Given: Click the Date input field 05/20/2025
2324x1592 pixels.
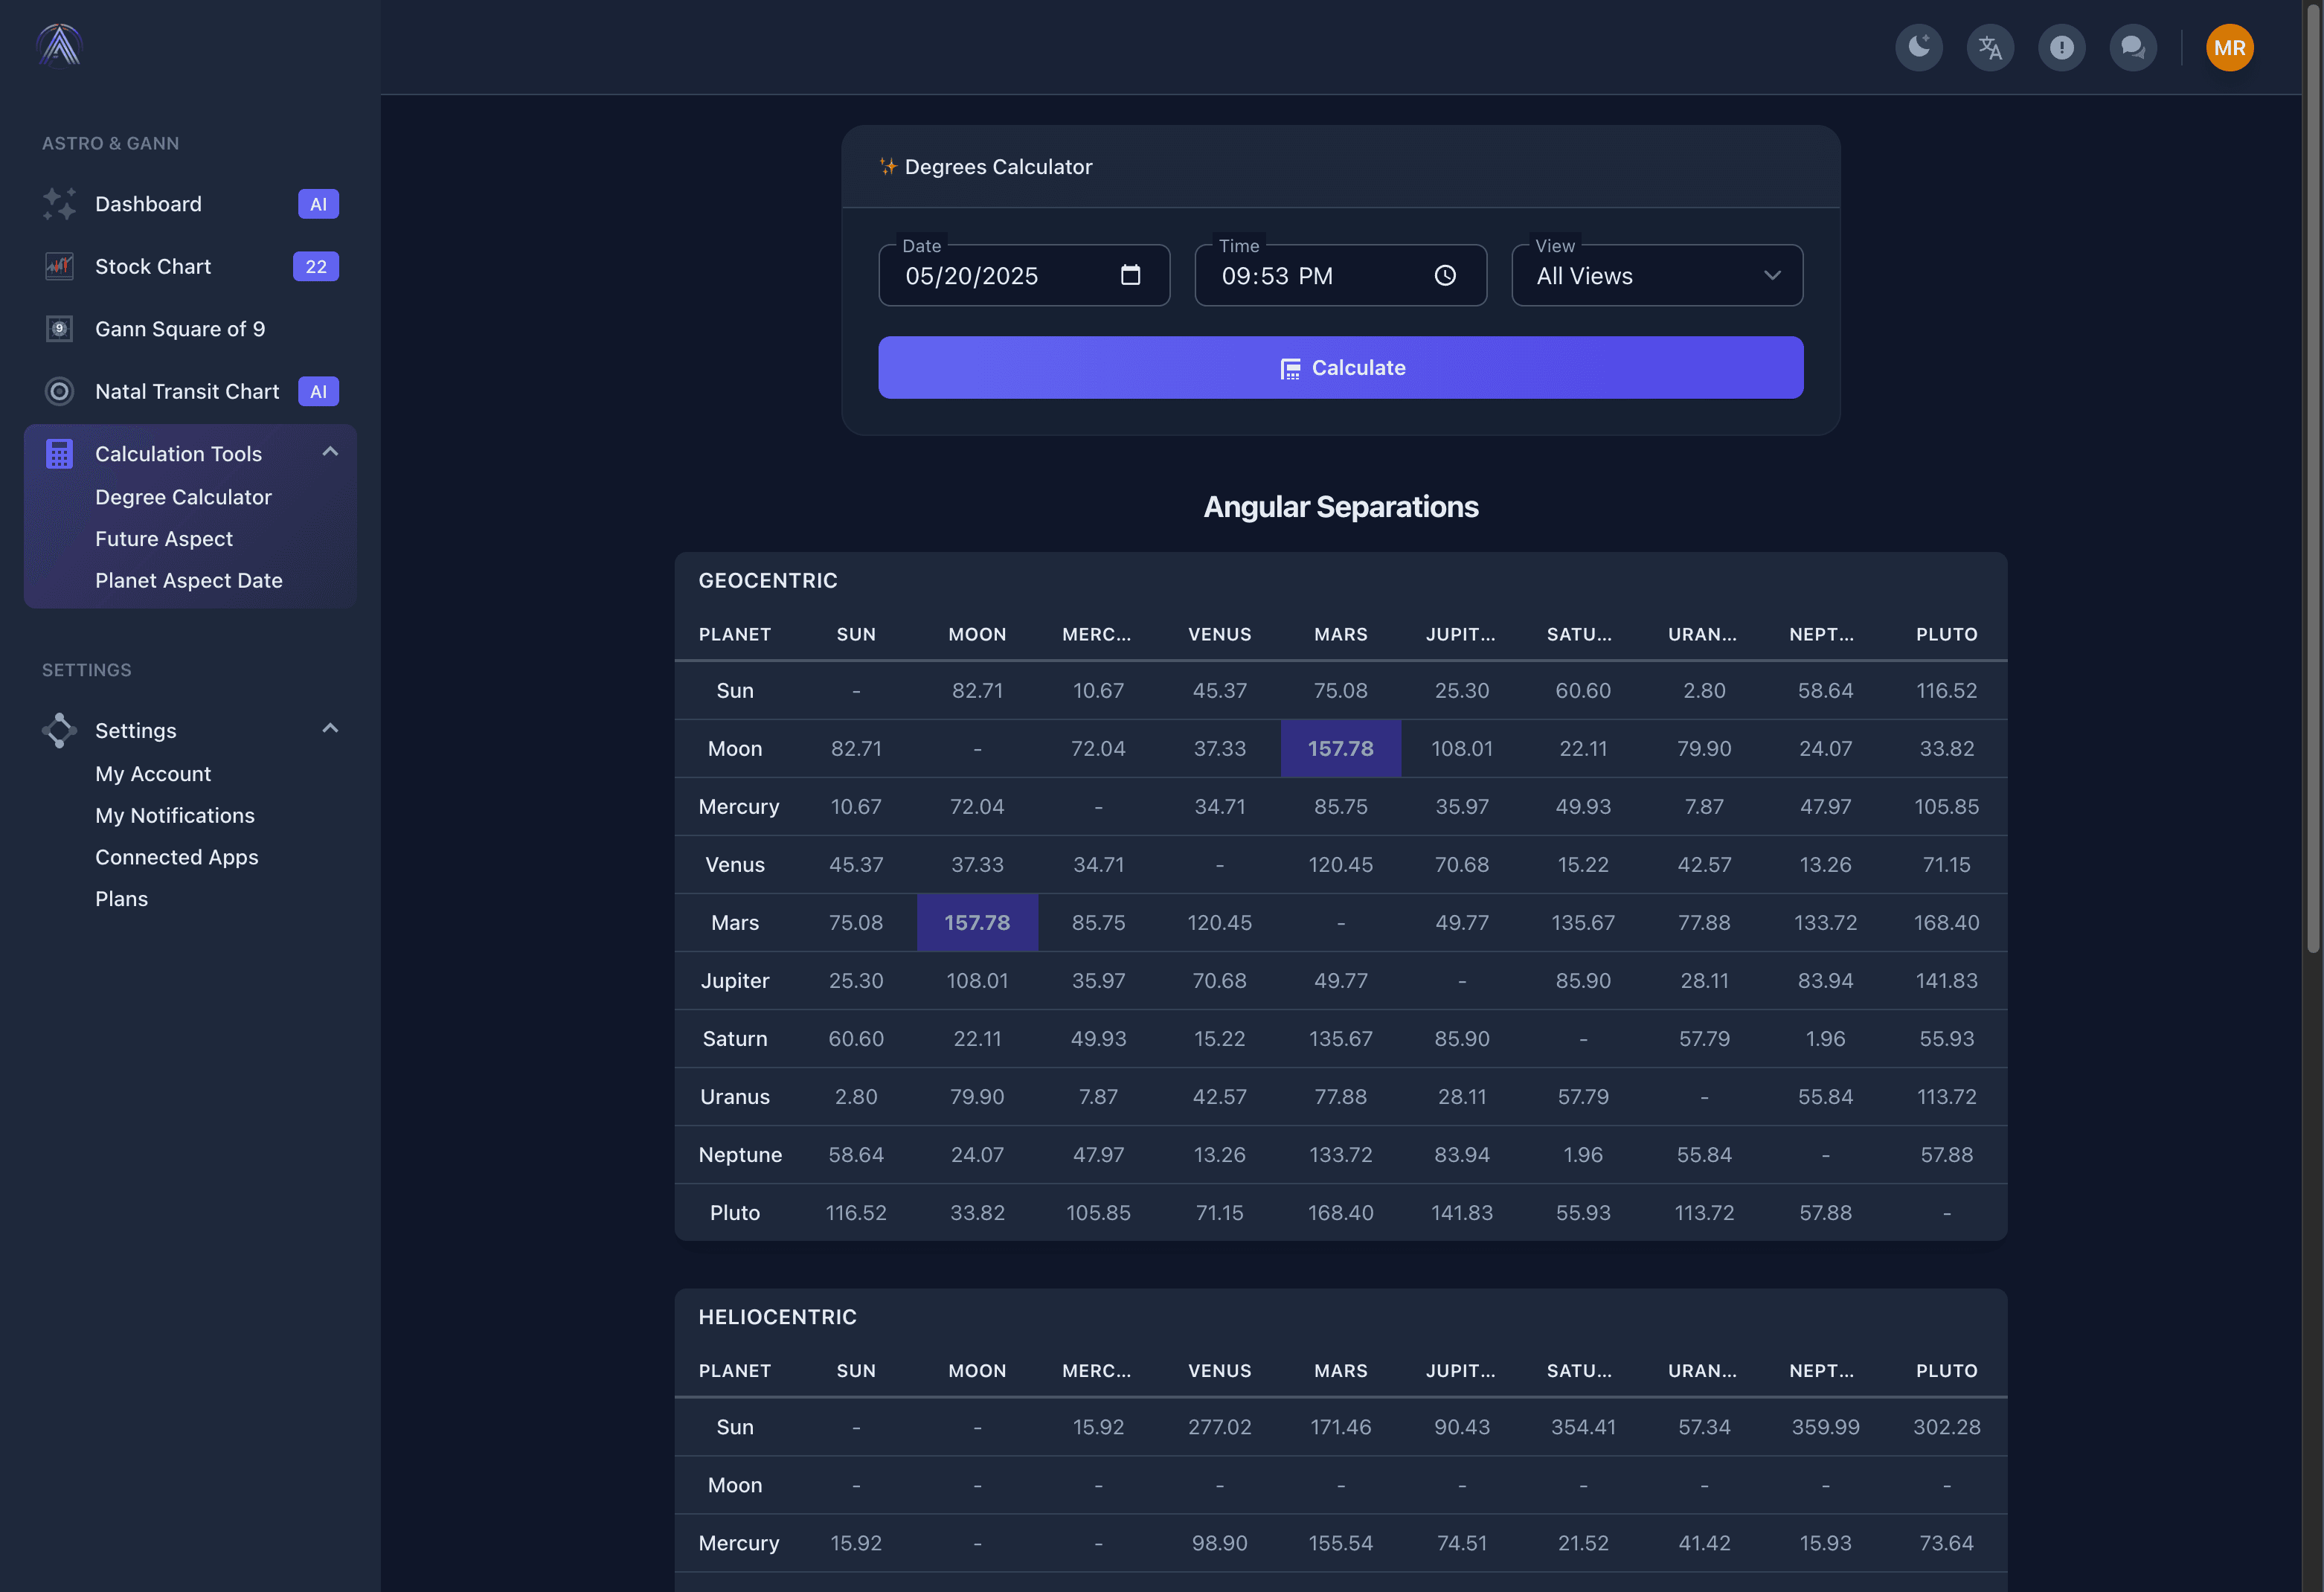Looking at the screenshot, I should click(x=1024, y=275).
